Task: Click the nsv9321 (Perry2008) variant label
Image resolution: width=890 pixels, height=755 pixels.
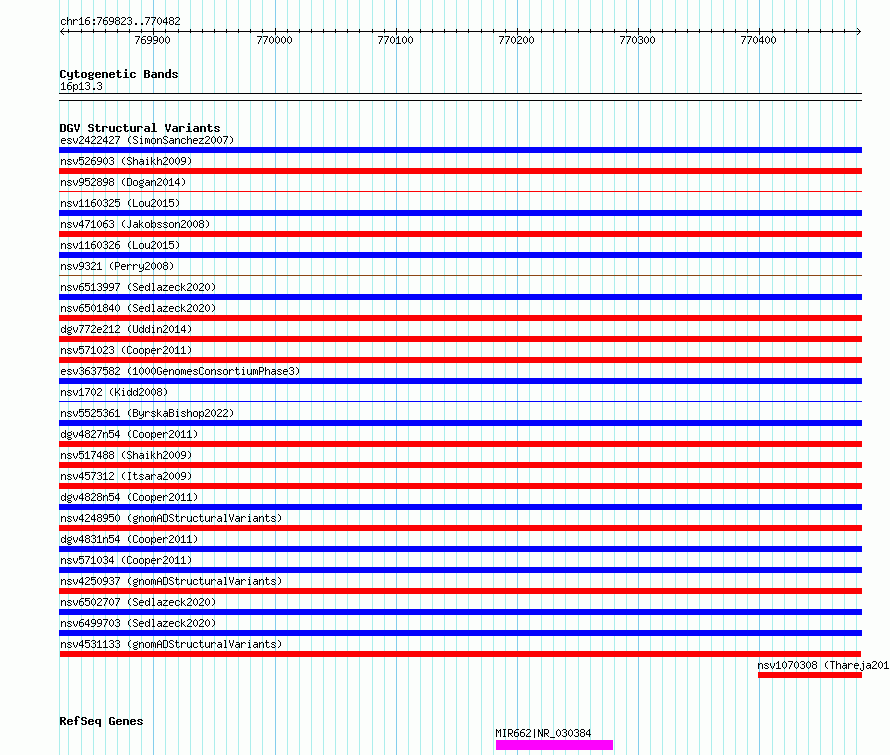Action: (117, 266)
